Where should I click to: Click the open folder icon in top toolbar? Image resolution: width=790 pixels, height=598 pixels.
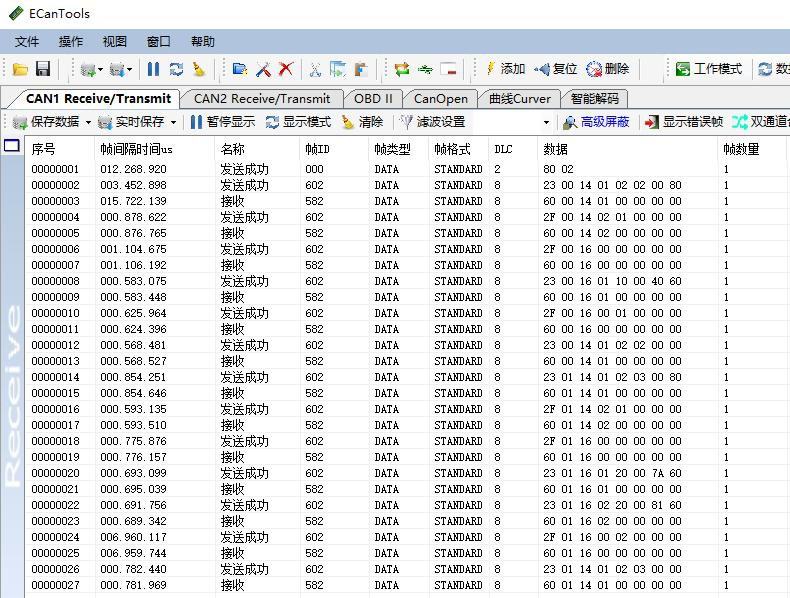click(20, 69)
